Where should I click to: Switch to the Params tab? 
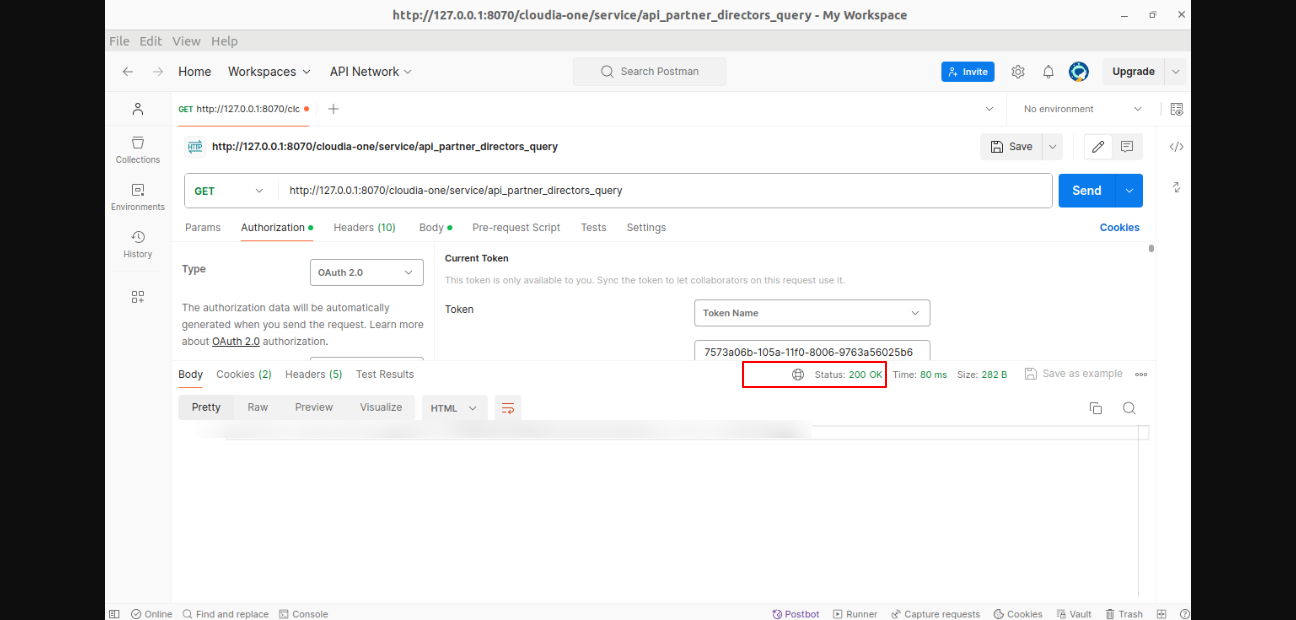(x=203, y=228)
